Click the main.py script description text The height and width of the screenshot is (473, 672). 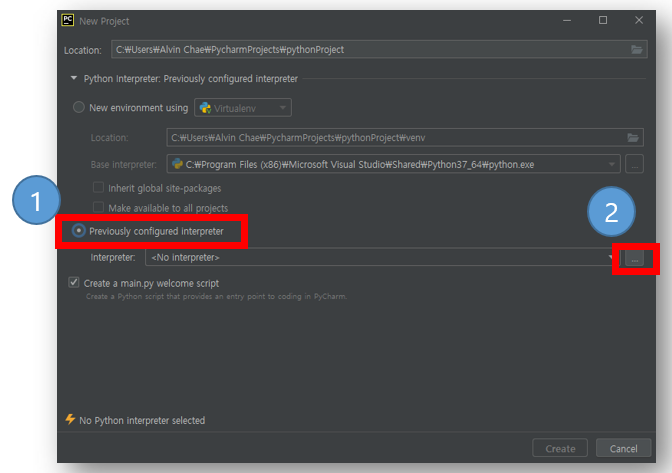pos(216,296)
